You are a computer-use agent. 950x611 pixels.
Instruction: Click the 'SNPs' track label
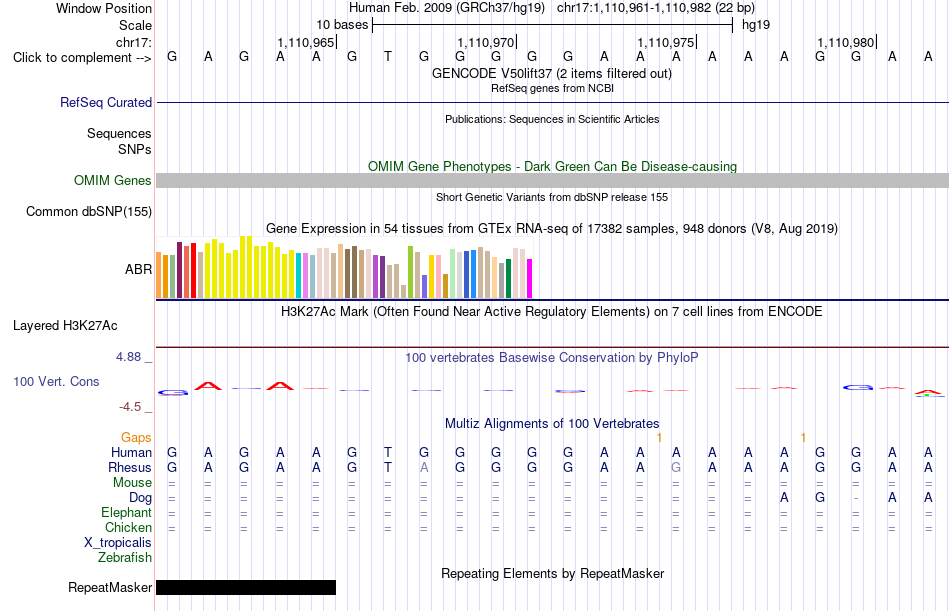135,149
